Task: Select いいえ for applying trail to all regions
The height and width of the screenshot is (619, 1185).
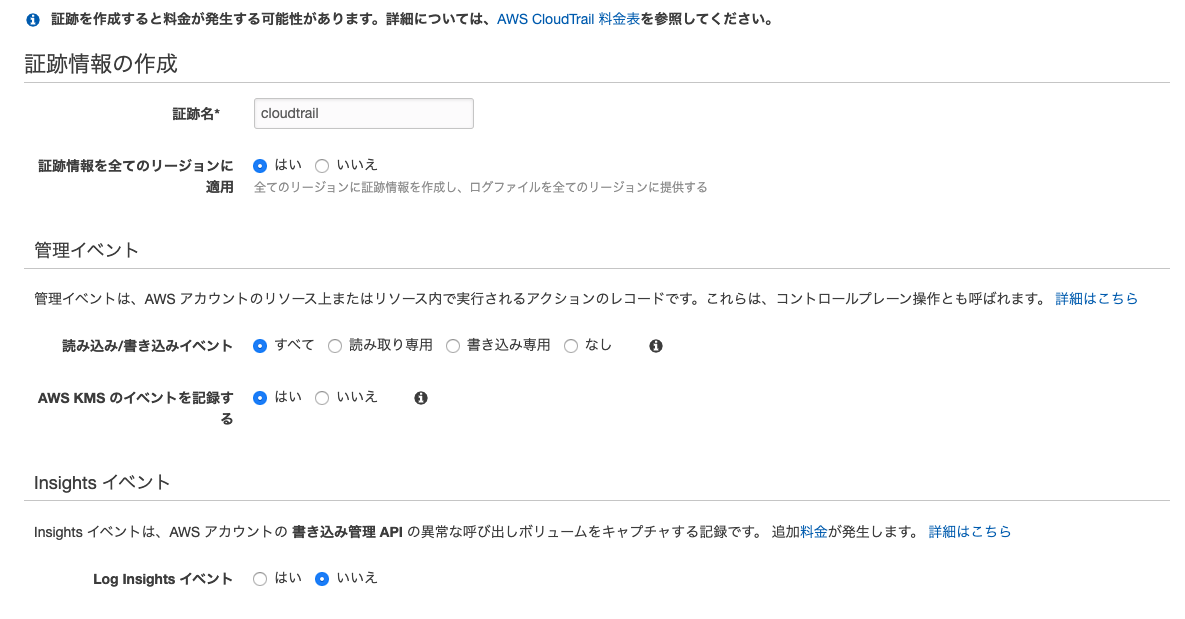Action: click(x=322, y=166)
